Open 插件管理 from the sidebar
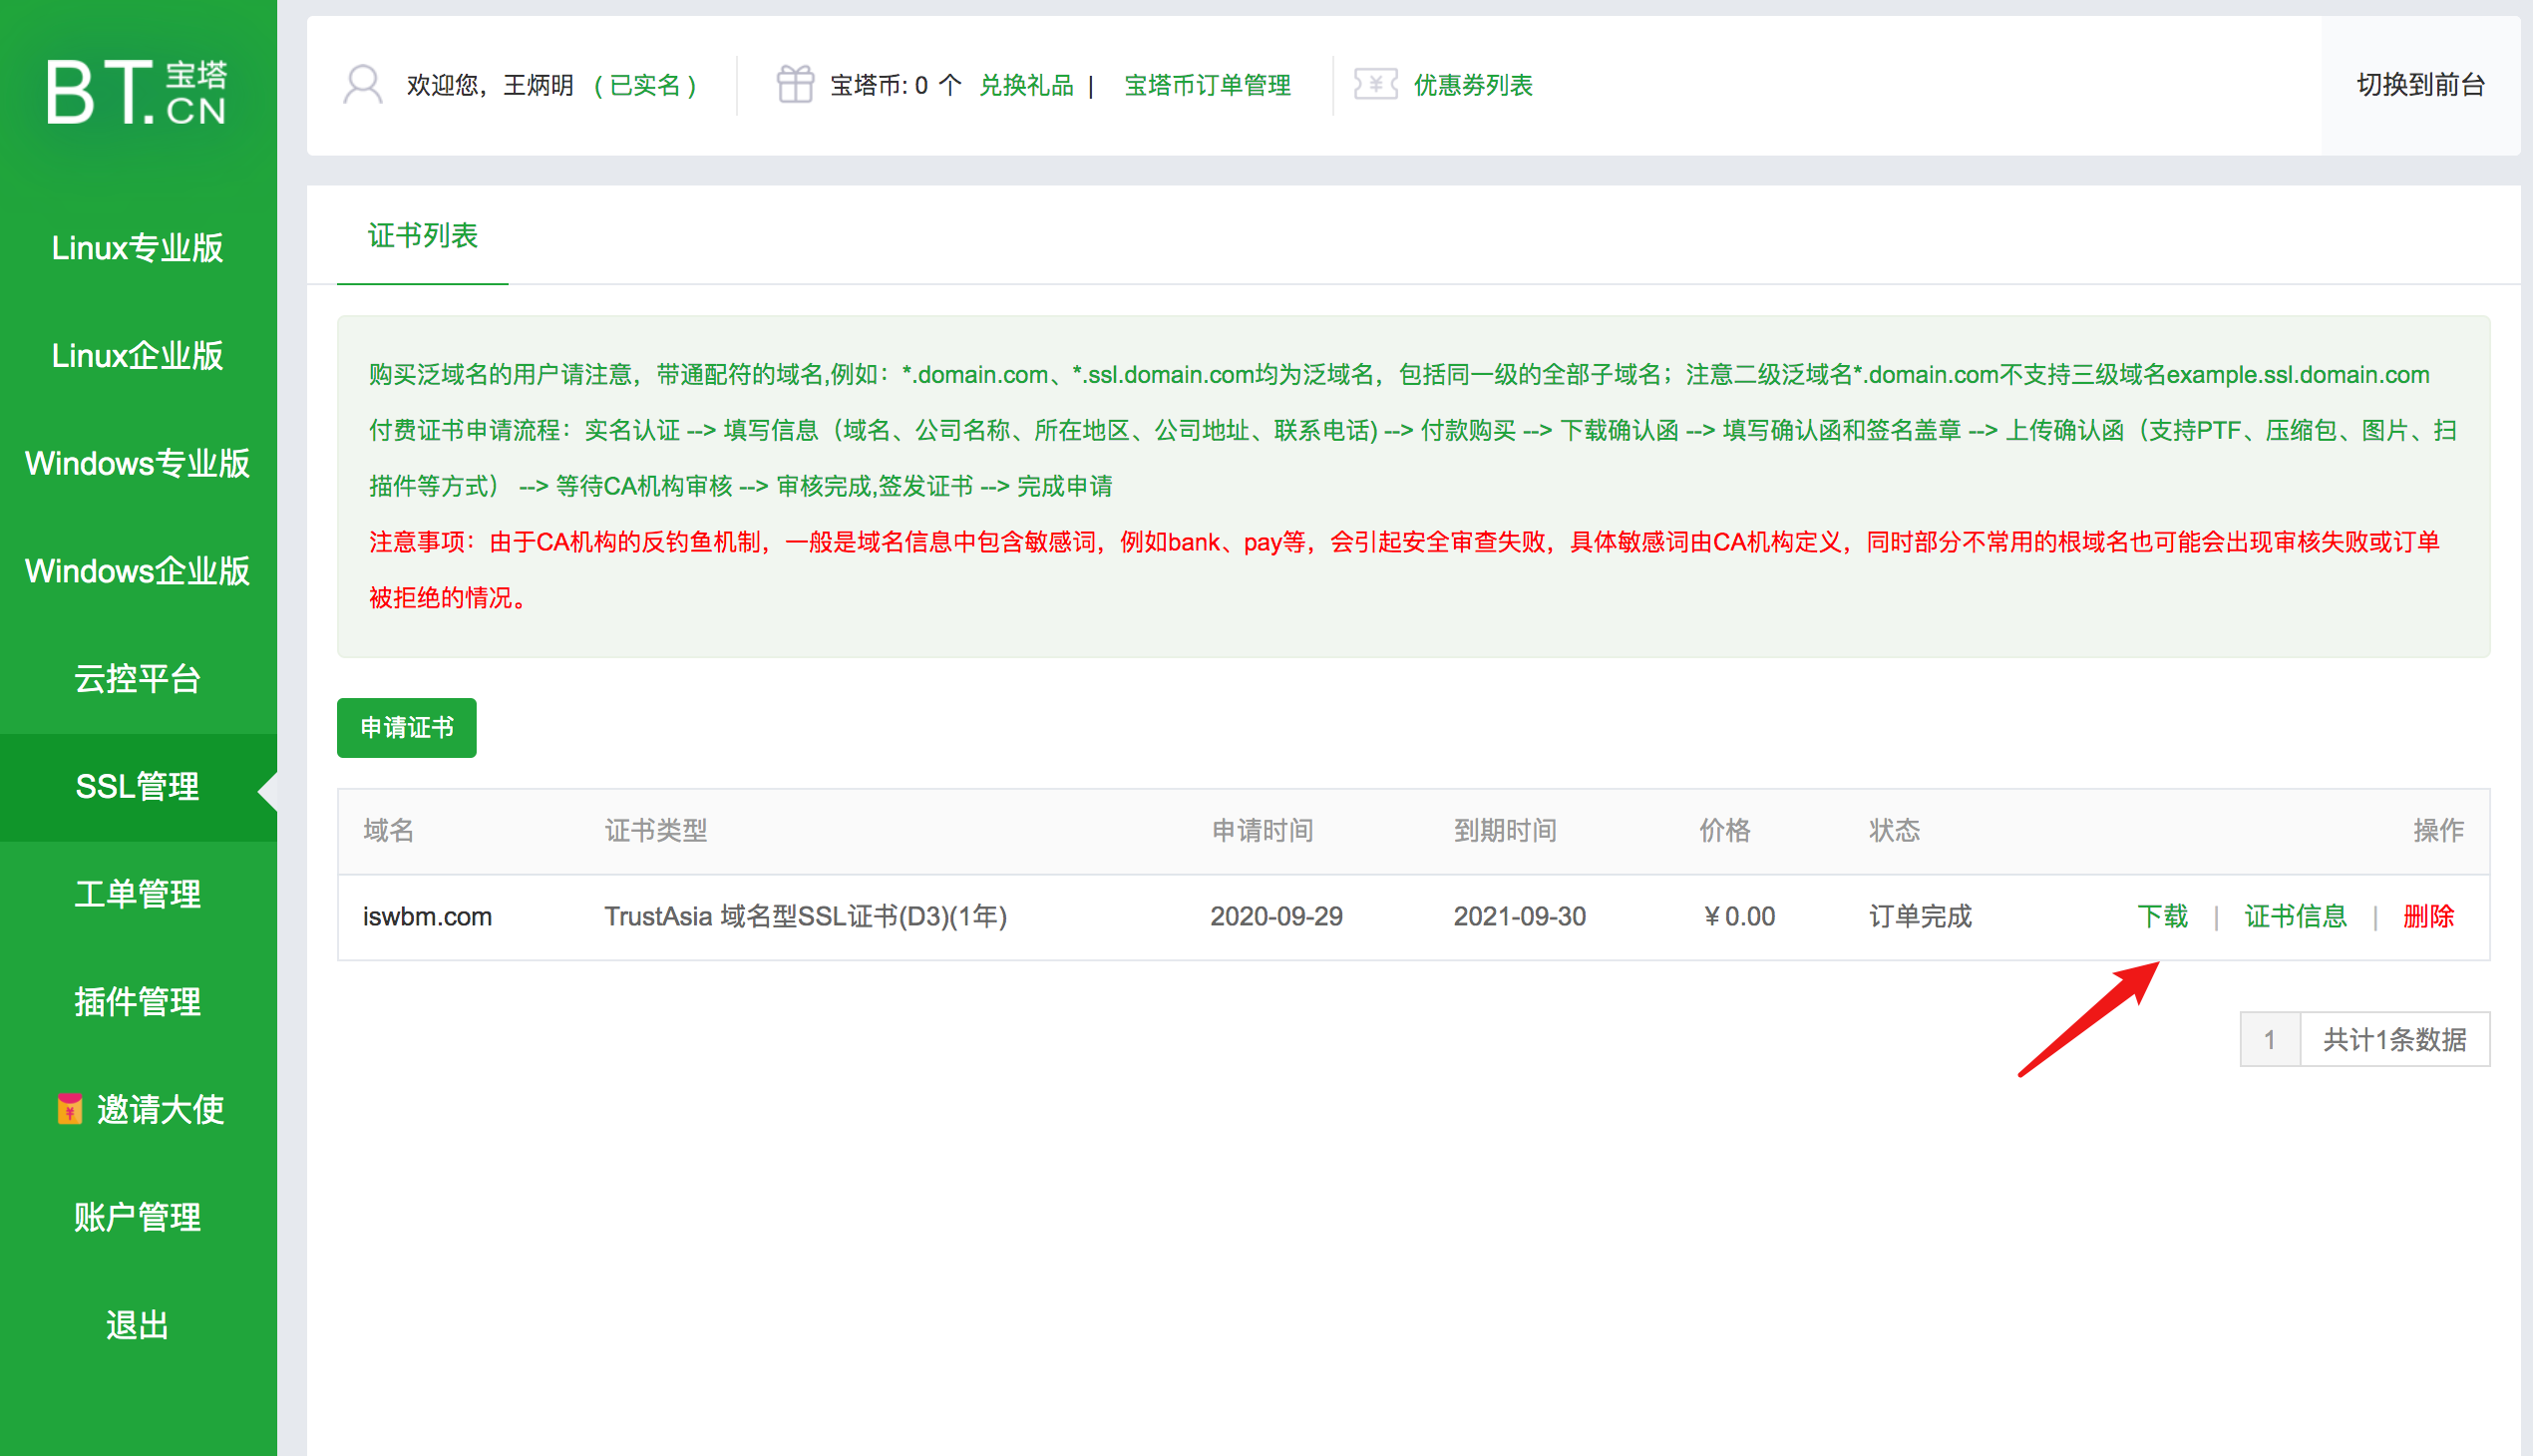 pyautogui.click(x=137, y=1002)
